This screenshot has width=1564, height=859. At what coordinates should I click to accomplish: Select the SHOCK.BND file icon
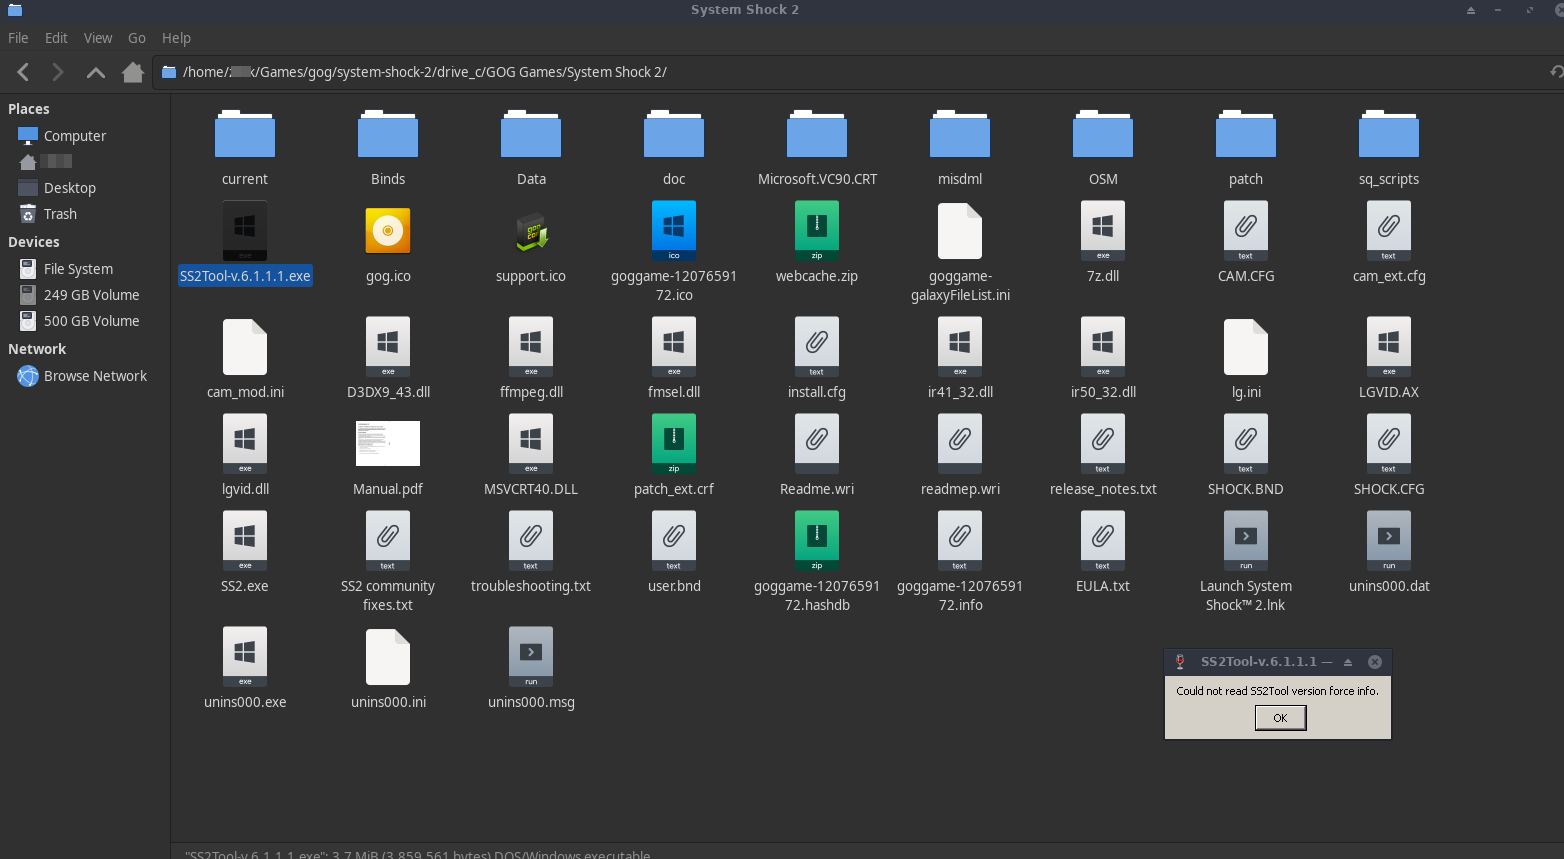click(x=1246, y=444)
